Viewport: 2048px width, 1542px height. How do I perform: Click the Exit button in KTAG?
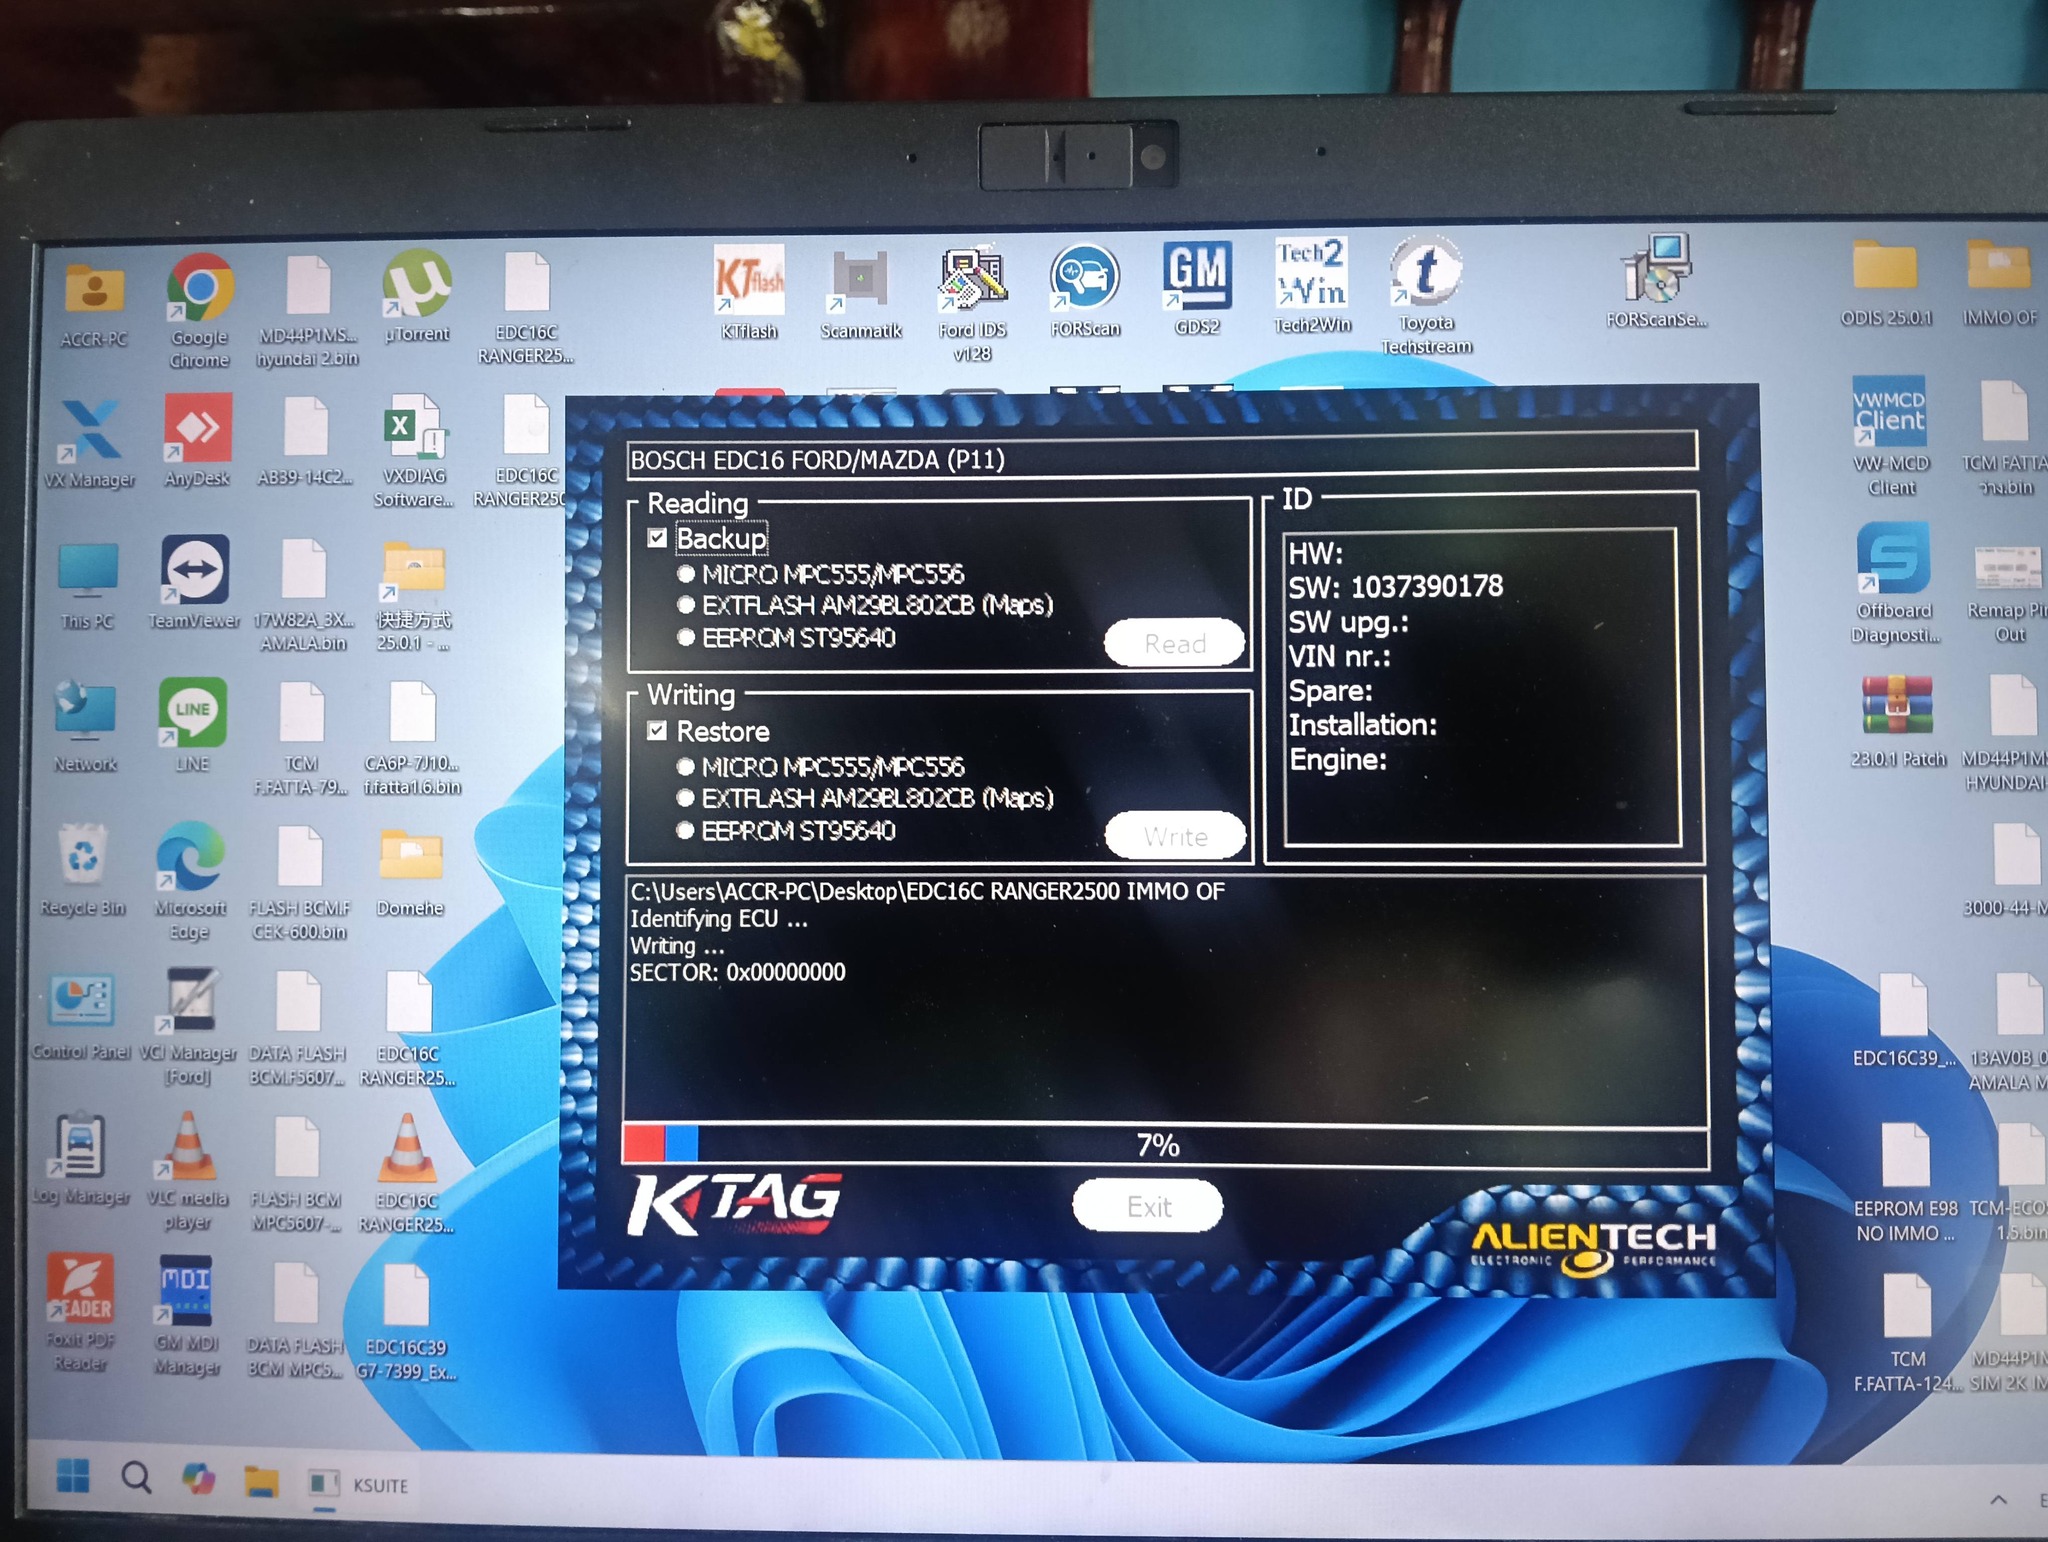coord(1147,1206)
